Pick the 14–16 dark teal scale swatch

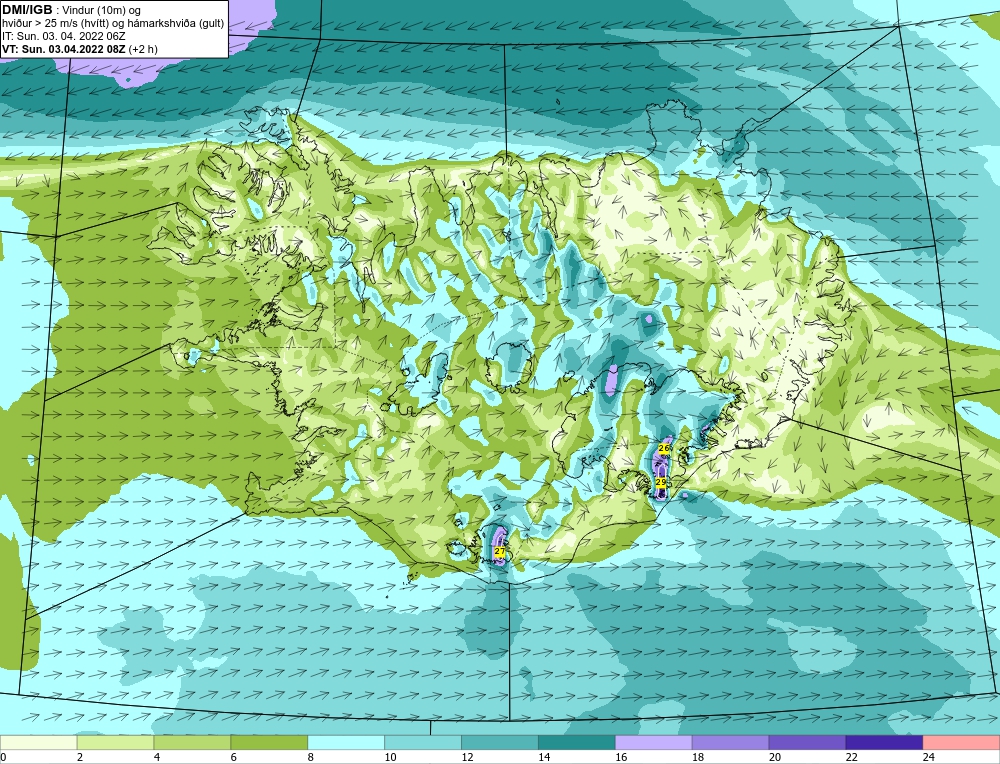point(577,743)
